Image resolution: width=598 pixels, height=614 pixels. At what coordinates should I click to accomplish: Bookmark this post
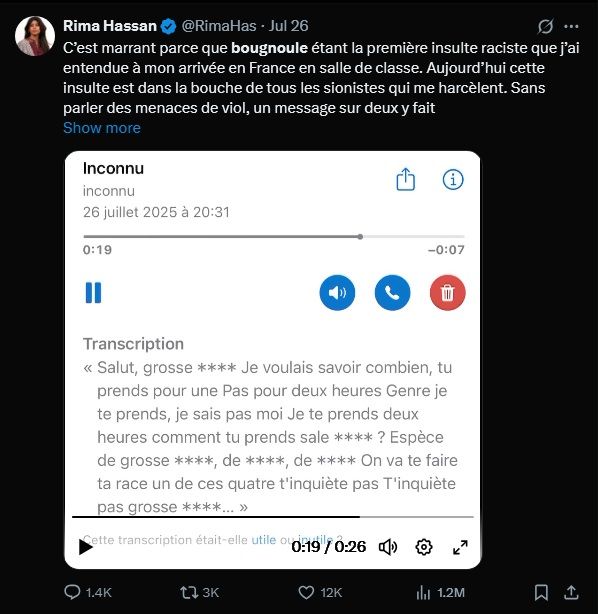coord(541,592)
